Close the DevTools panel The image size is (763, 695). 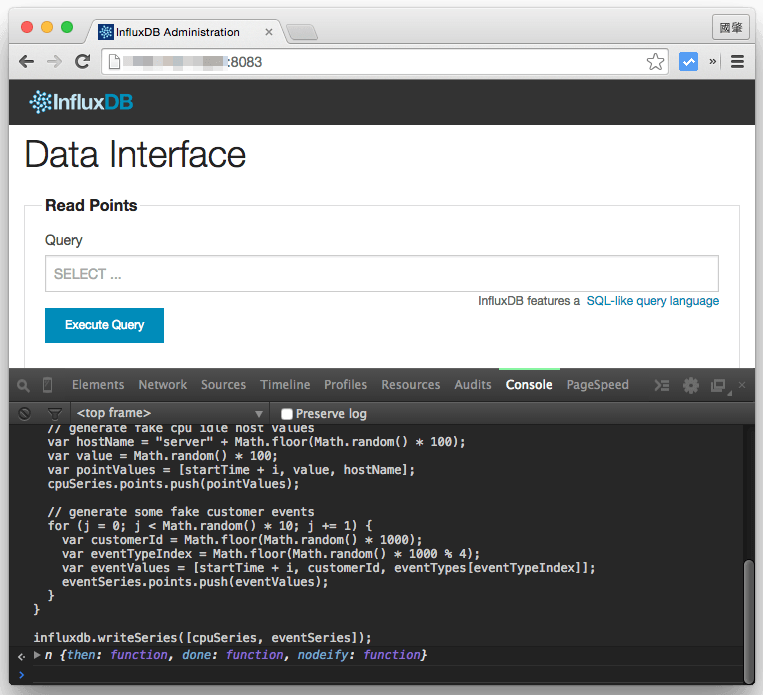742,385
